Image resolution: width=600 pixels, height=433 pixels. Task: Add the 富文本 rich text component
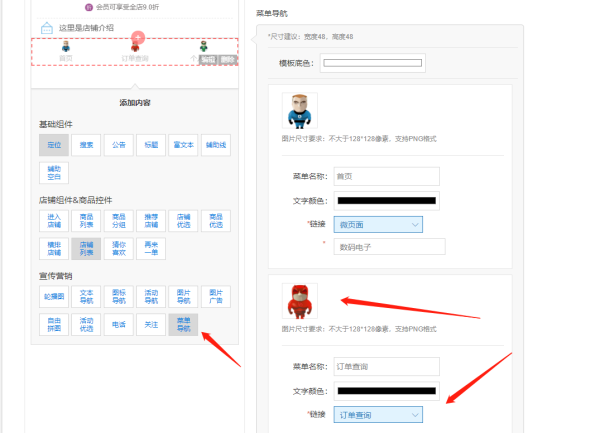(182, 145)
